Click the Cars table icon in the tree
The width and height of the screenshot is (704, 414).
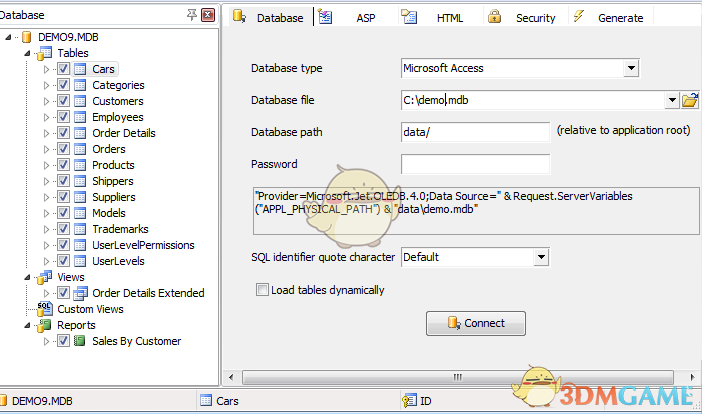(80, 69)
